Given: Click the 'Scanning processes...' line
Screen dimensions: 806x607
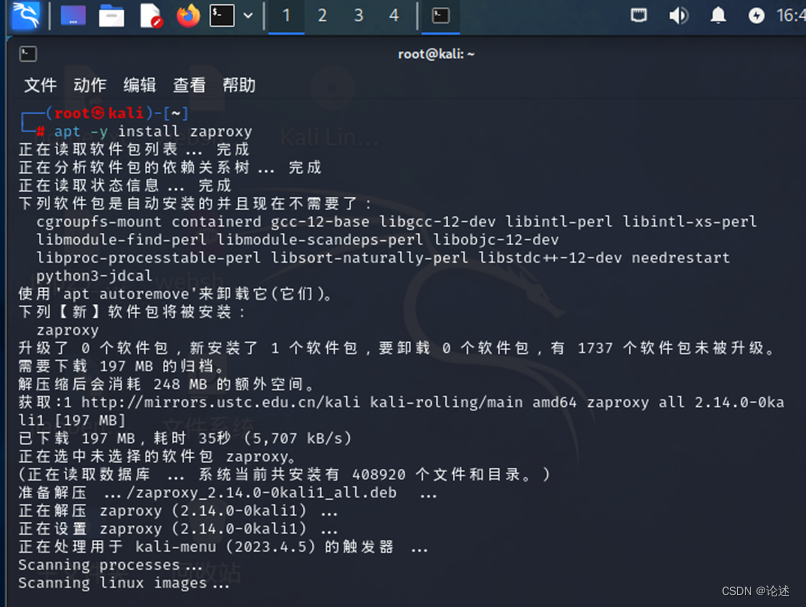Looking at the screenshot, I should click(111, 565).
